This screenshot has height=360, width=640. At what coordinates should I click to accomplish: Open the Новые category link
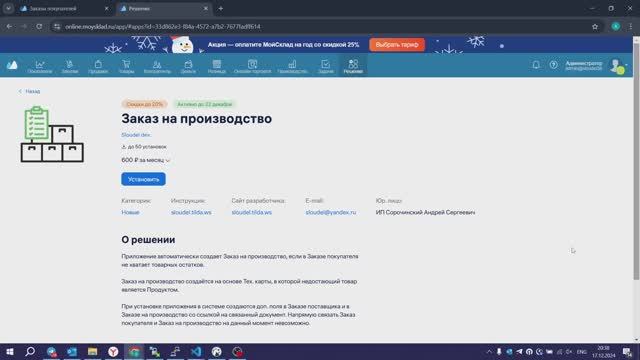[x=130, y=212]
